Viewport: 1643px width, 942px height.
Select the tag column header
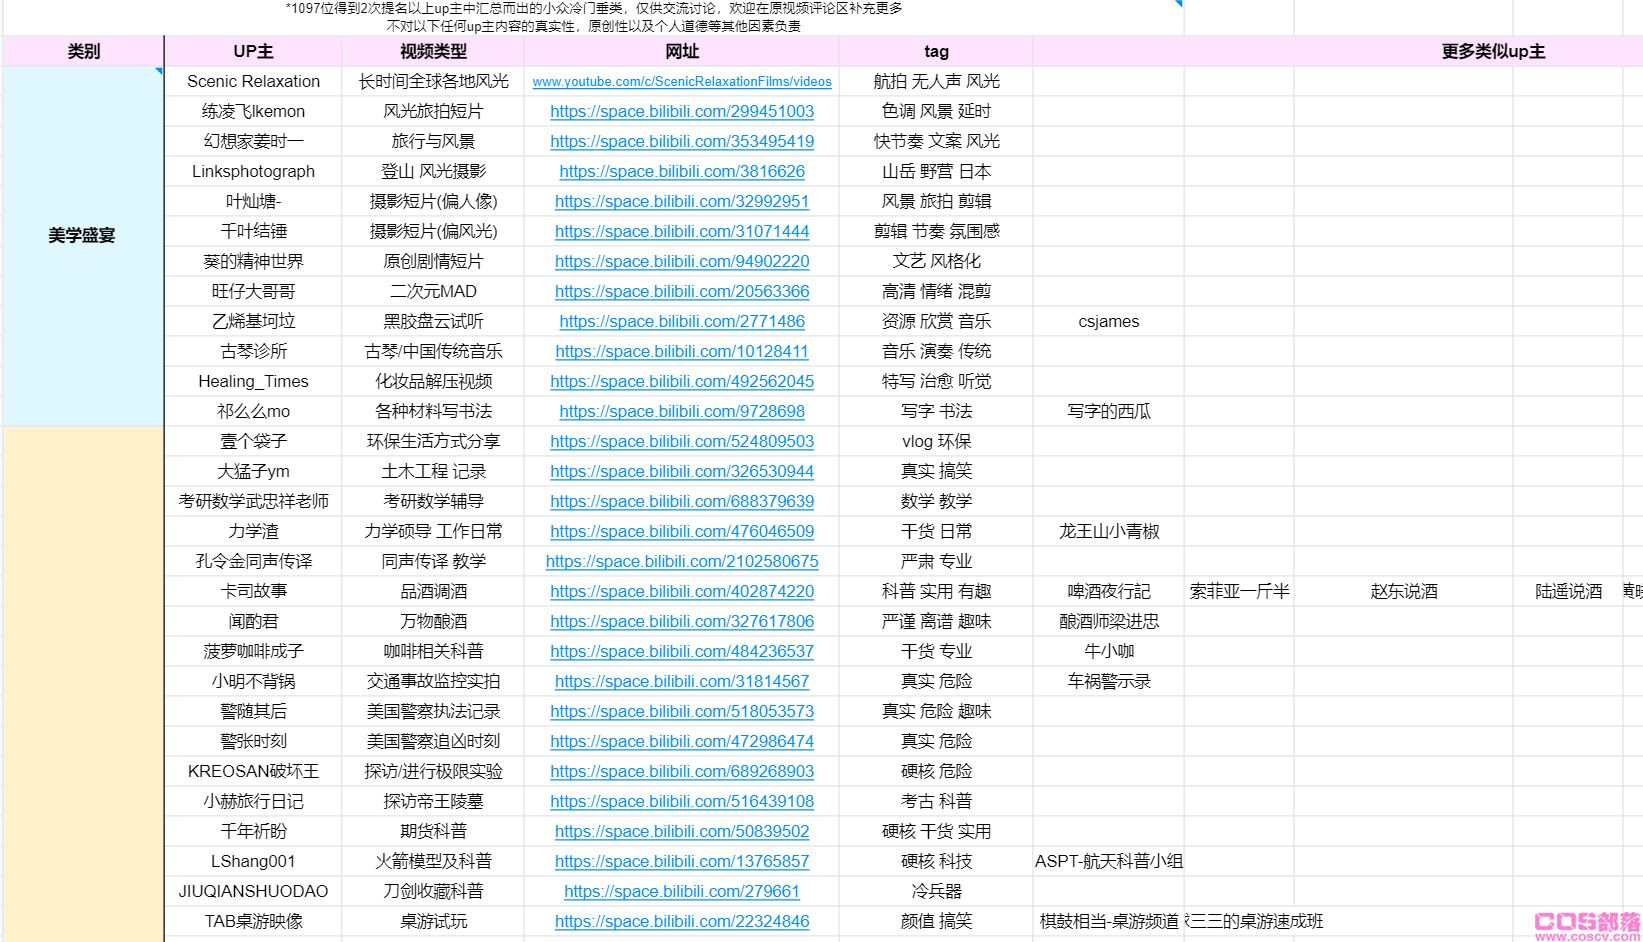936,52
